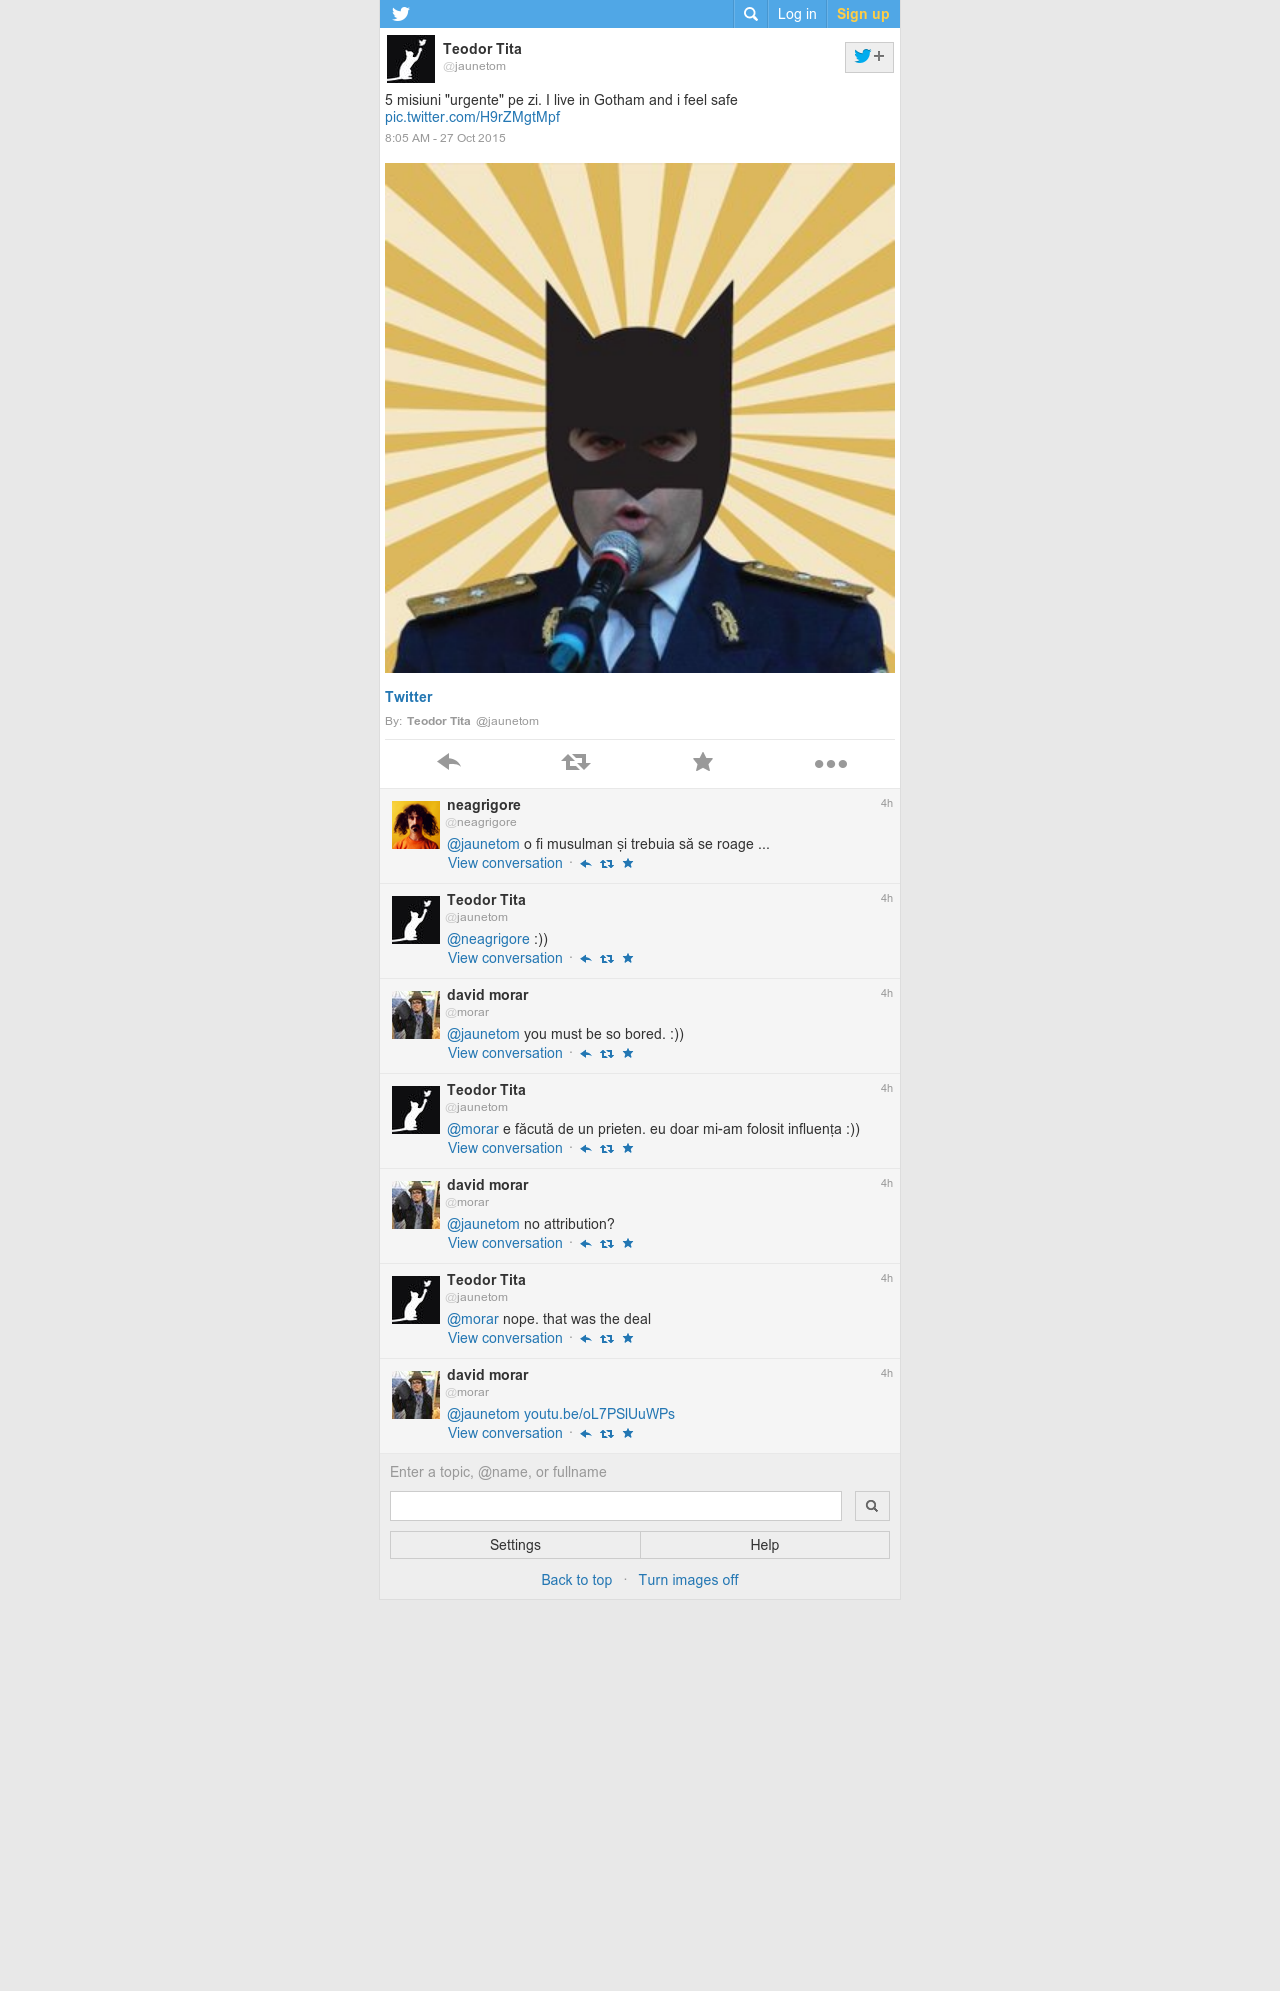The width and height of the screenshot is (1280, 1991).
Task: Click @morar mention in 'nope' tweet
Action: click(x=473, y=1319)
